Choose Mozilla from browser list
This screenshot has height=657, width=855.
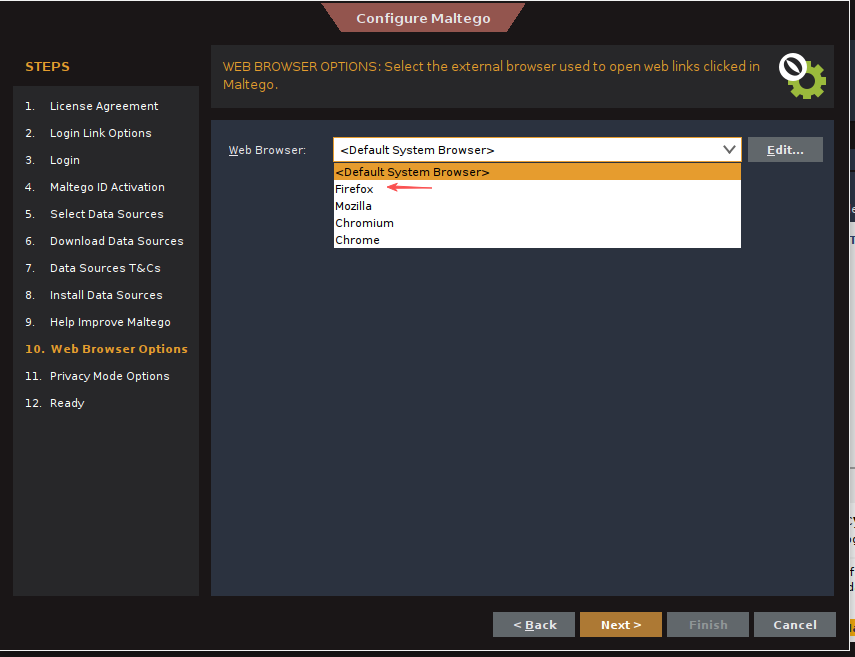[537, 206]
